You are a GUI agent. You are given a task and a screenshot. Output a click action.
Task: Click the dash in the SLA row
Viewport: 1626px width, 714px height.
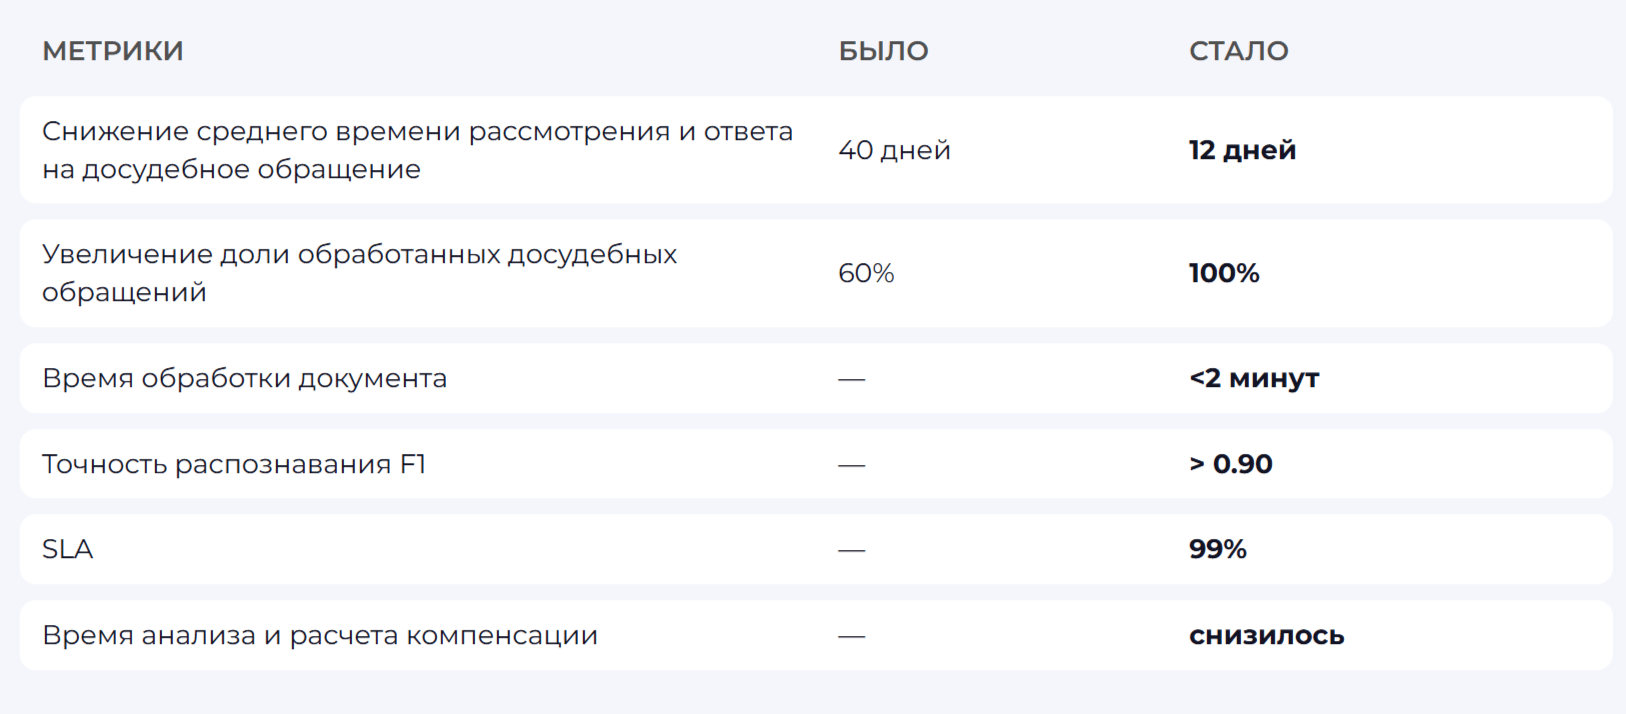(851, 551)
